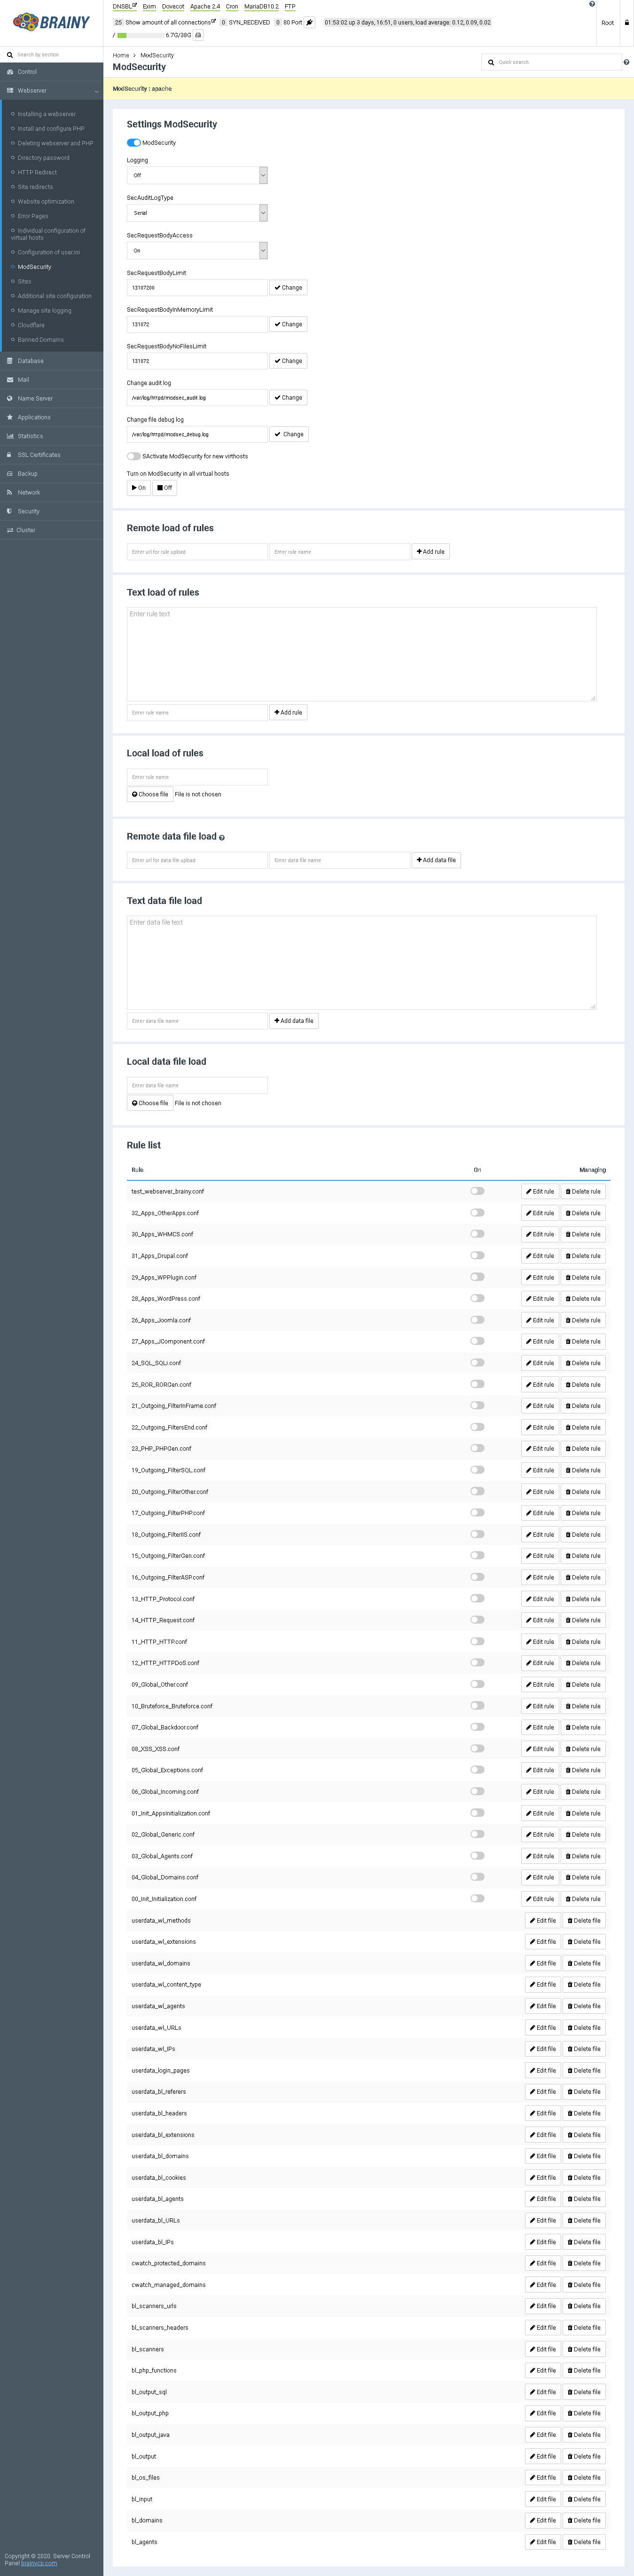Click the lock icon next to Root
The height and width of the screenshot is (2576, 634).
(627, 22)
